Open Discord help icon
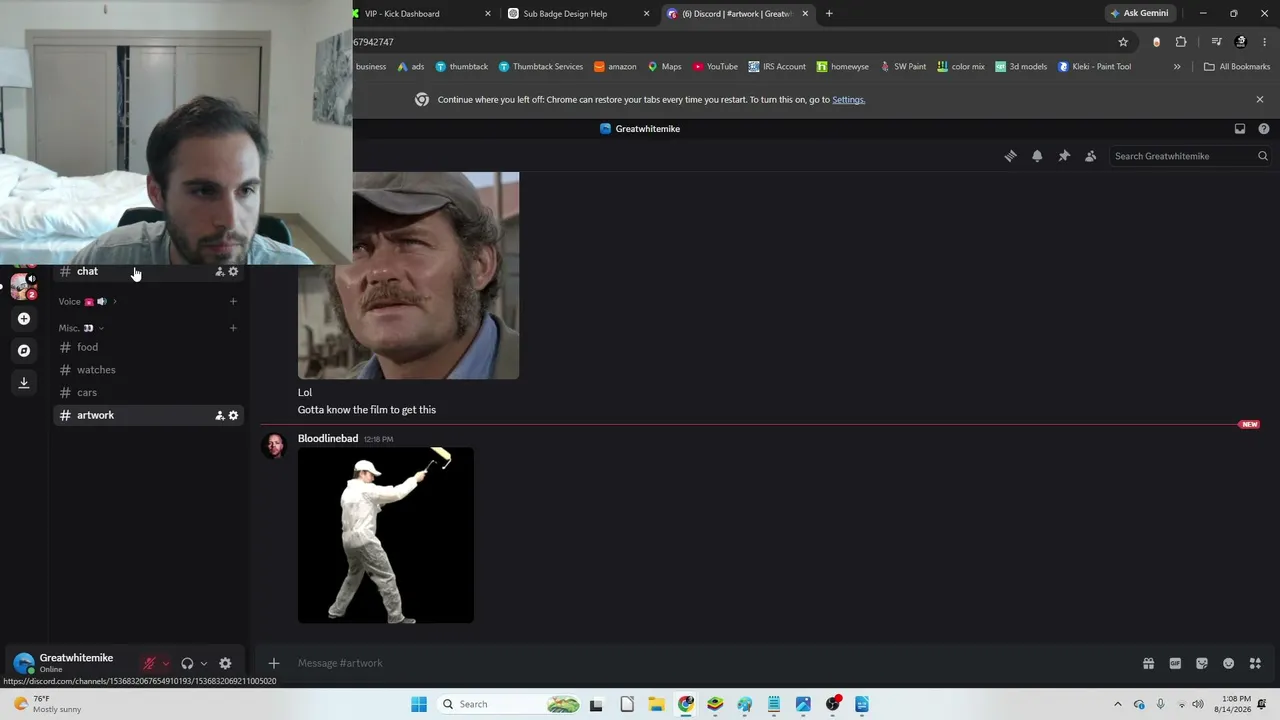Screen dimensions: 1280x720 click(1264, 129)
